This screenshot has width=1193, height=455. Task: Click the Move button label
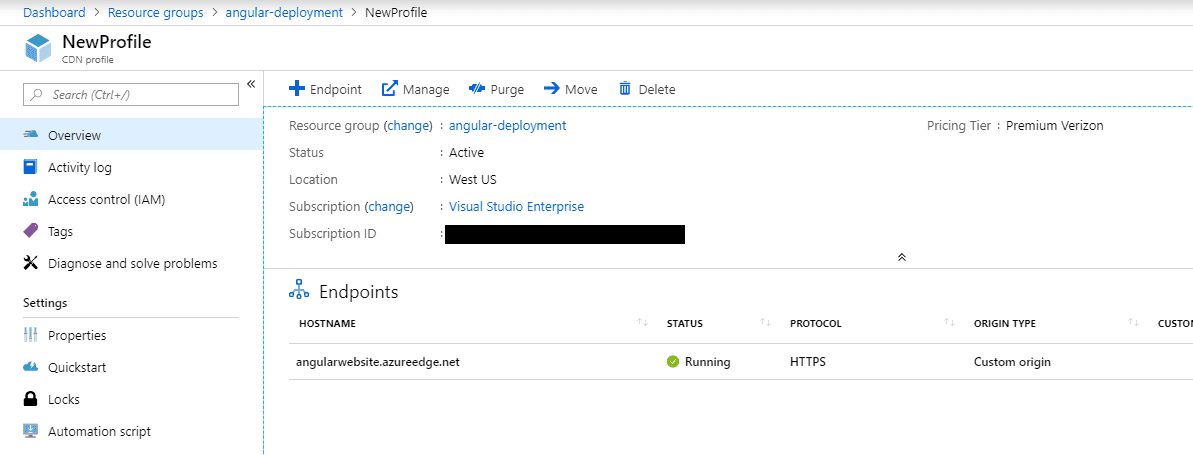[581, 89]
